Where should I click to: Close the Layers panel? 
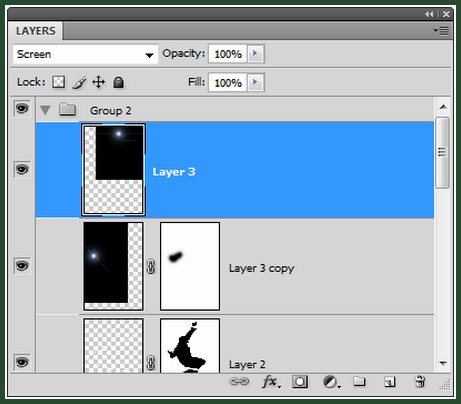446,14
